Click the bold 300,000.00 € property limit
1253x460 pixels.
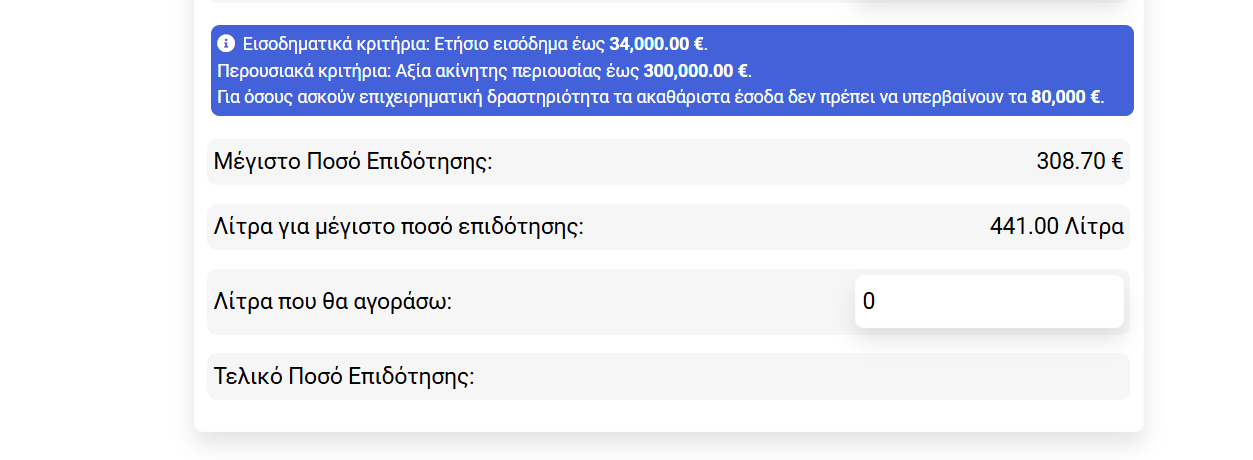click(x=696, y=71)
